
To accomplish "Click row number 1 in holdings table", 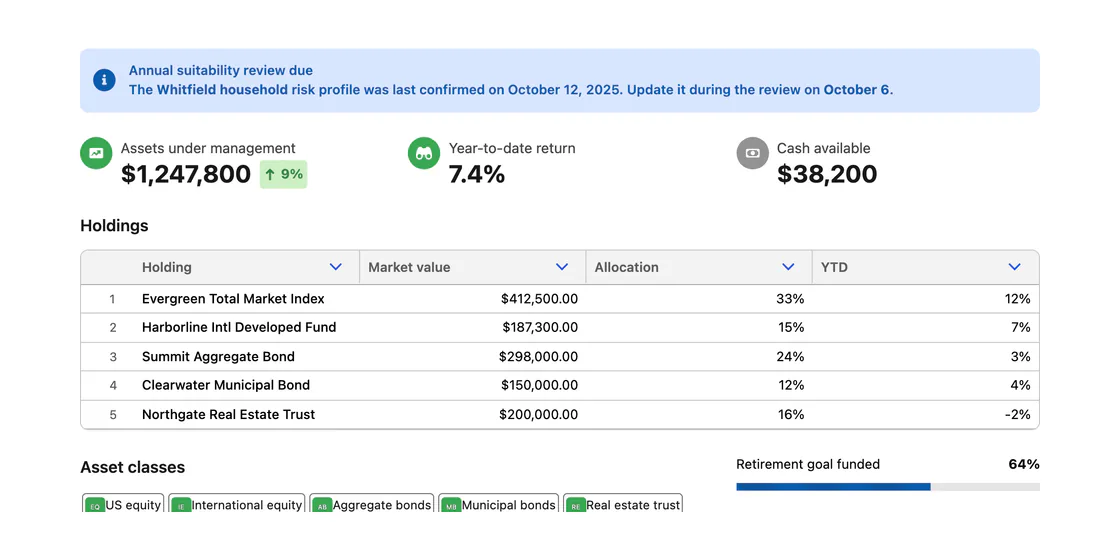I will [112, 299].
